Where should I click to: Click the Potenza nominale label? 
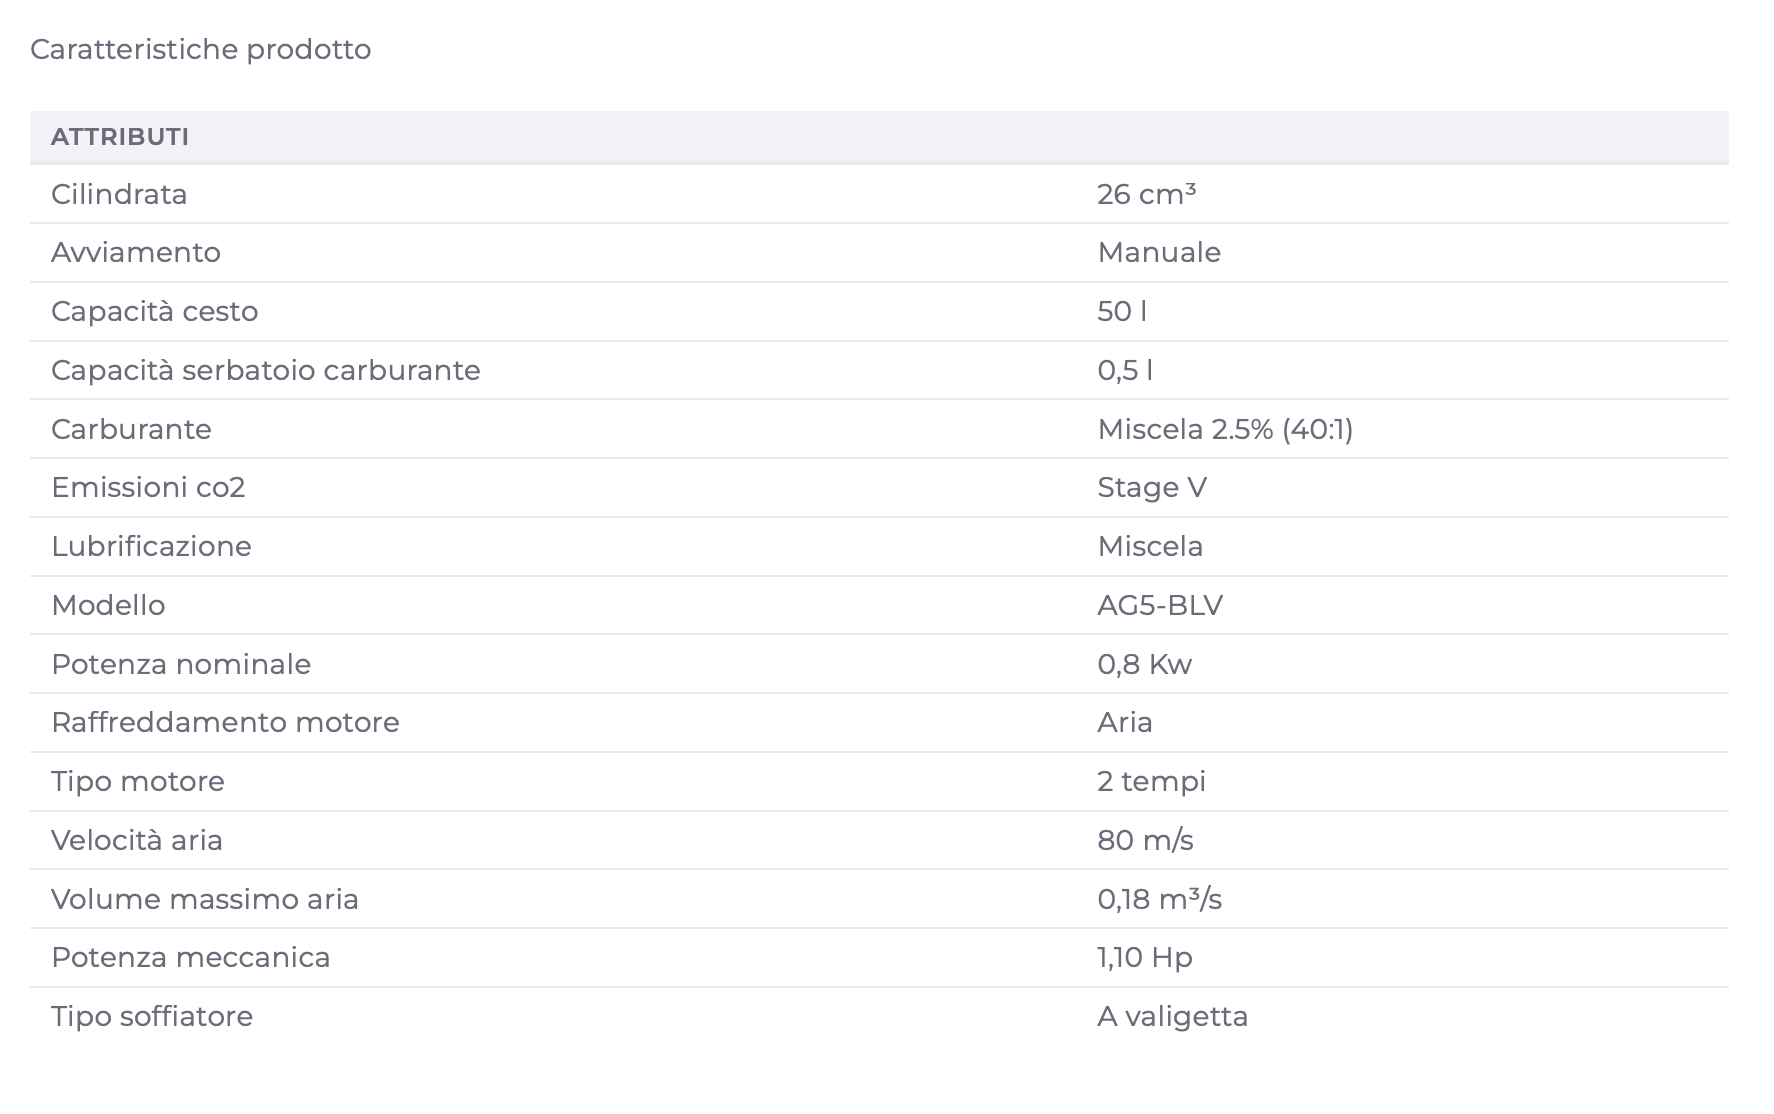coord(181,664)
